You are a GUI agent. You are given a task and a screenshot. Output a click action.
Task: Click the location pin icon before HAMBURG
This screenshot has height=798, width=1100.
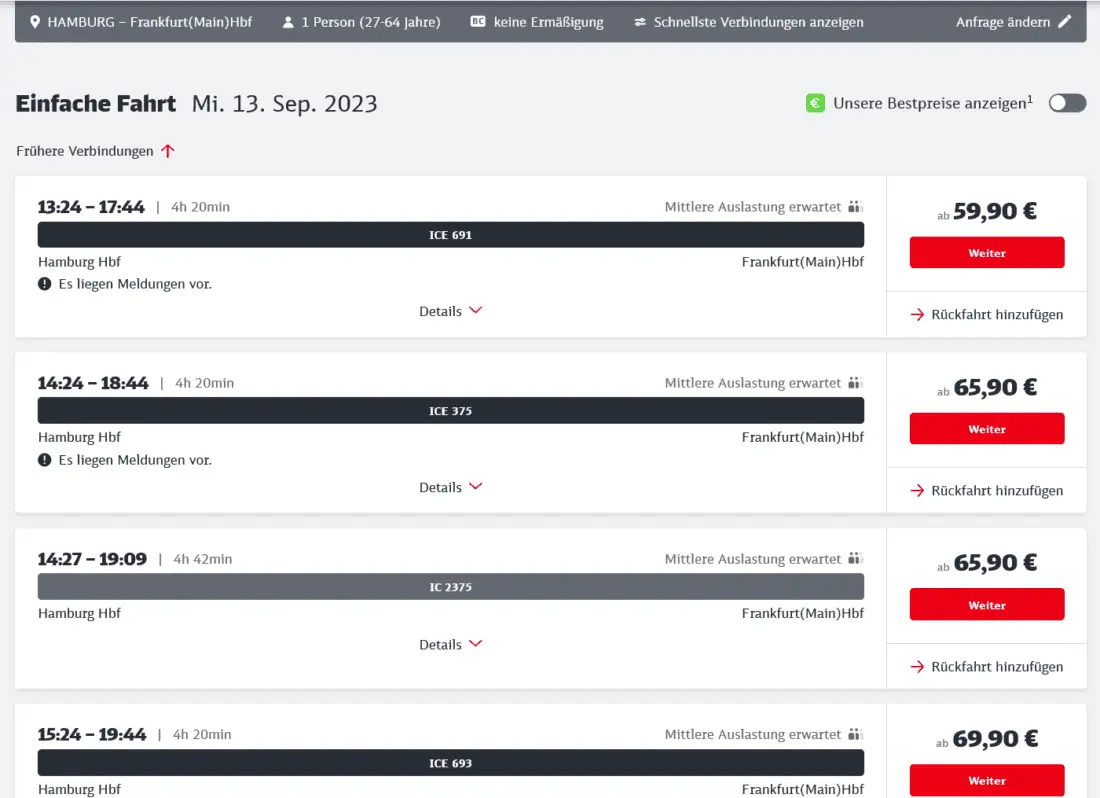click(34, 21)
